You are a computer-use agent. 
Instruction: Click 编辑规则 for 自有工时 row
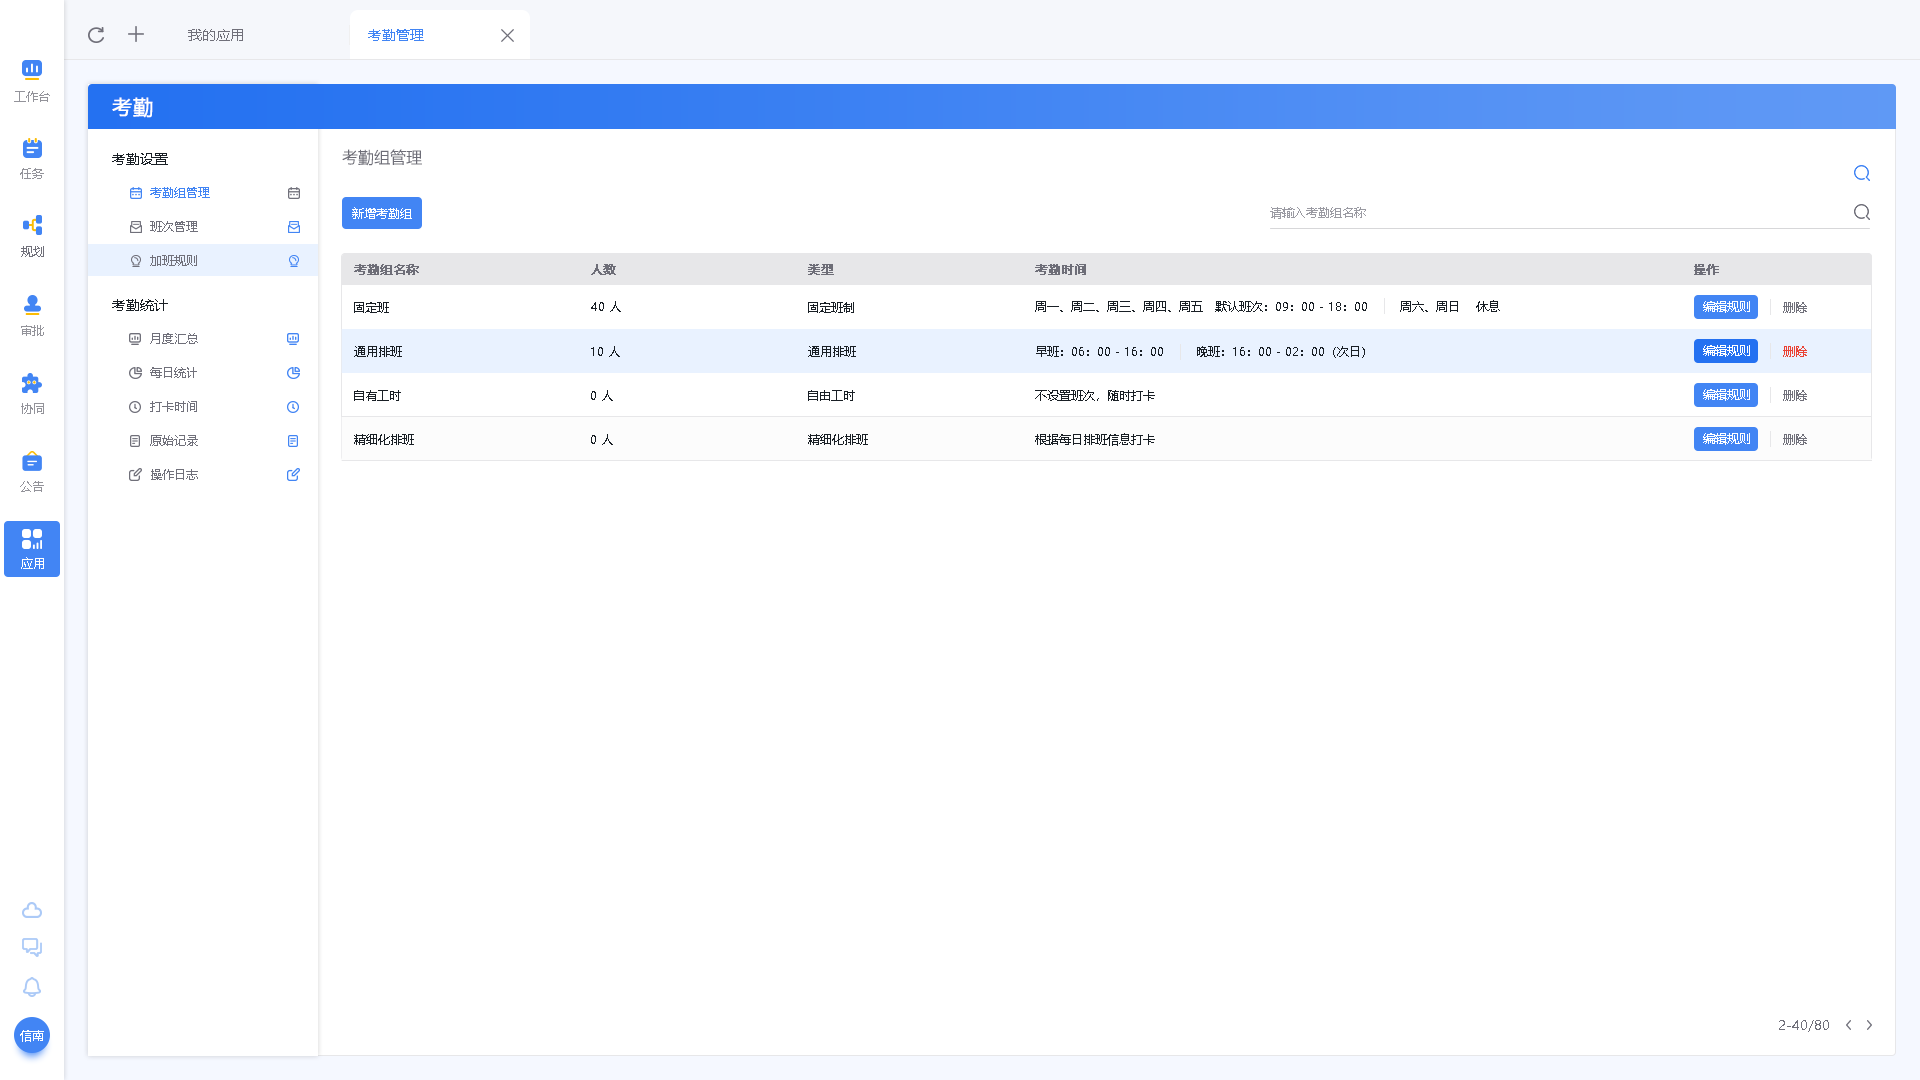click(x=1726, y=395)
